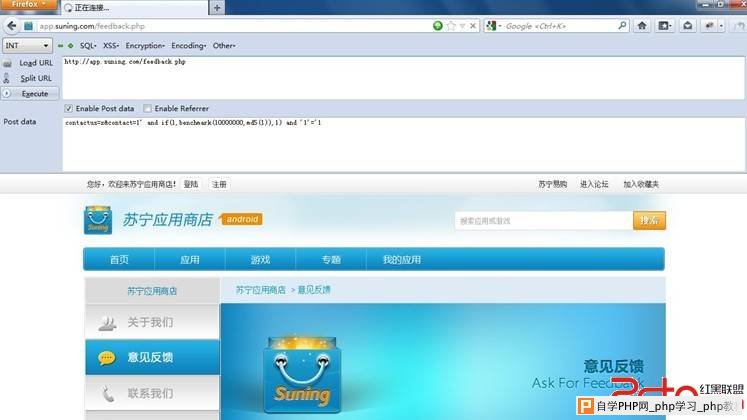
Task: Click the 搜索应用或游戏 search field
Action: click(544, 221)
